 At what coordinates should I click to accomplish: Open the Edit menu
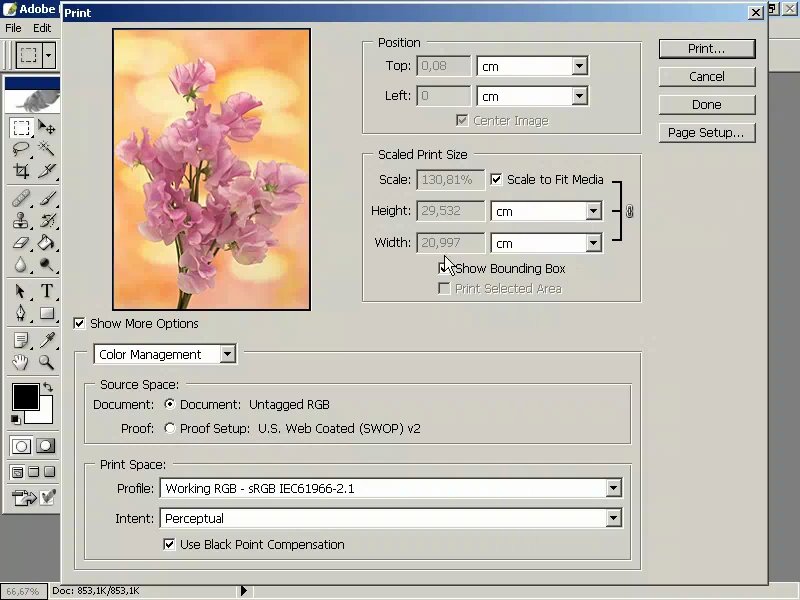[42, 28]
